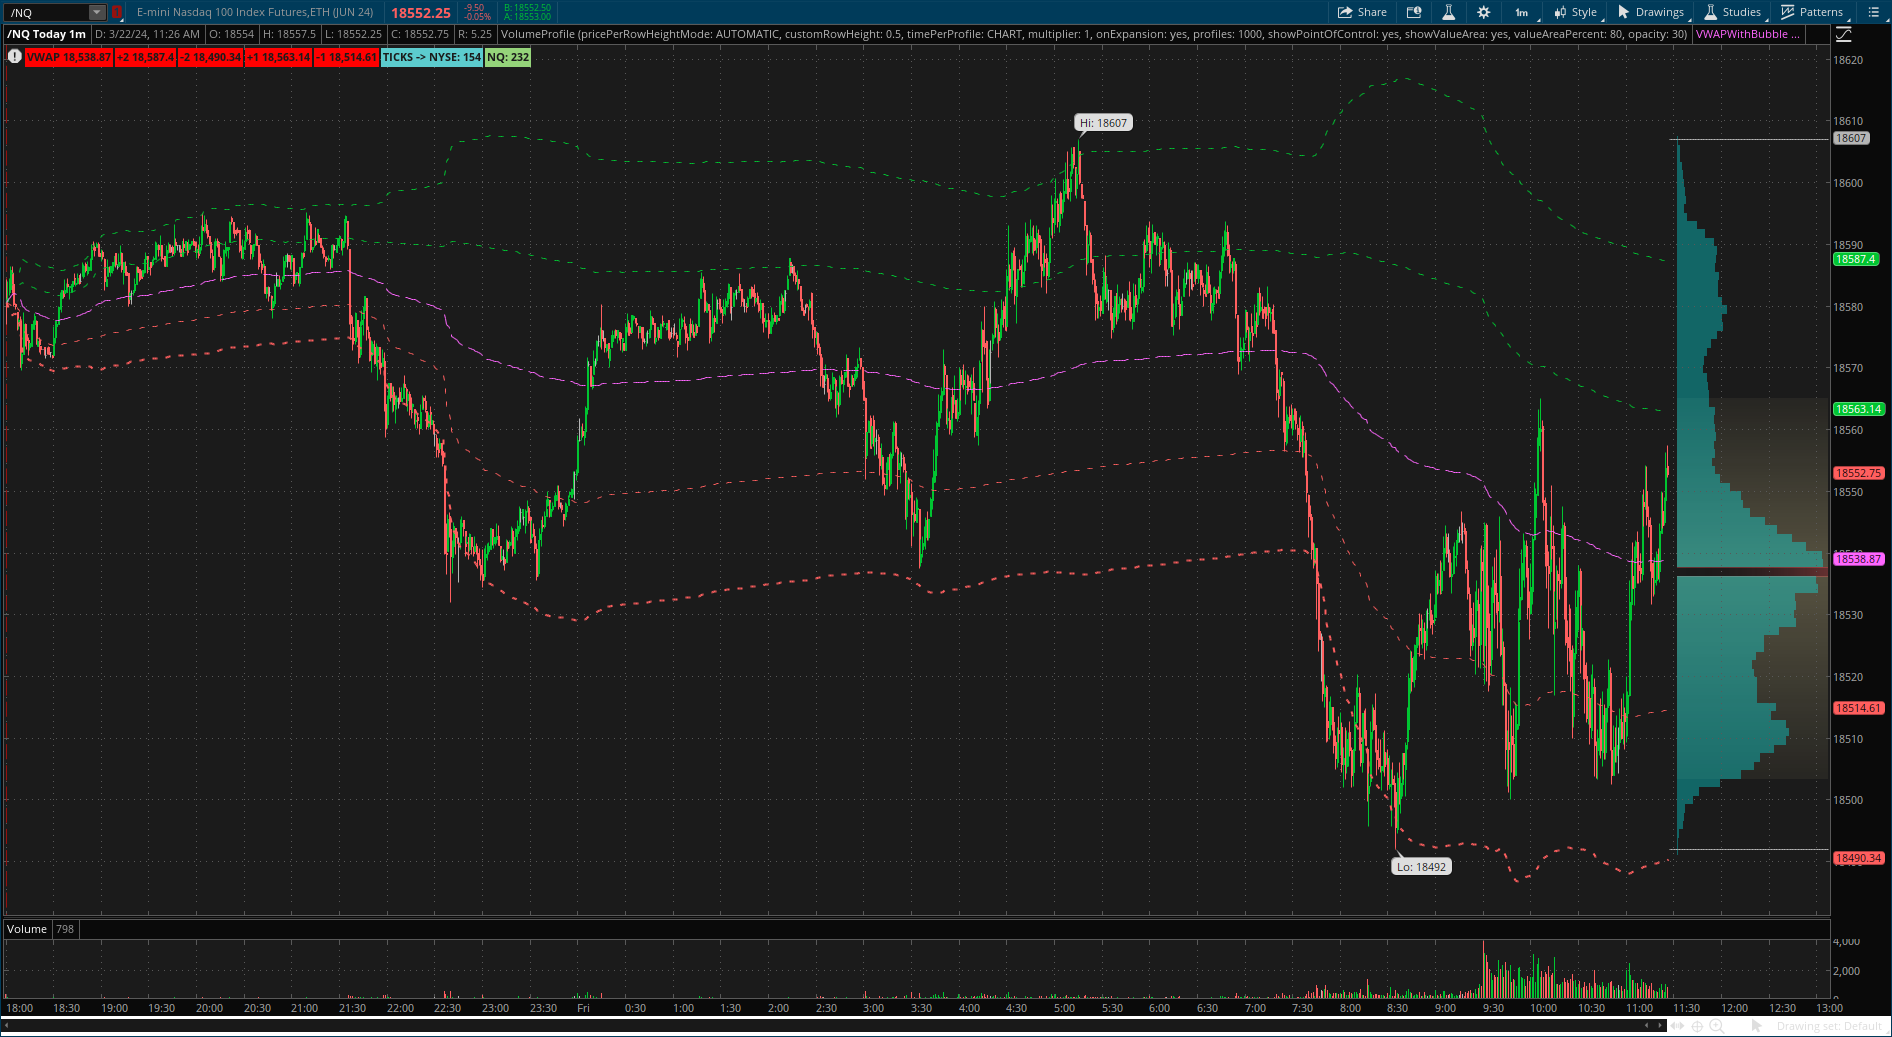The width and height of the screenshot is (1892, 1037).
Task: Click the Share button in toolbar
Action: point(1362,12)
